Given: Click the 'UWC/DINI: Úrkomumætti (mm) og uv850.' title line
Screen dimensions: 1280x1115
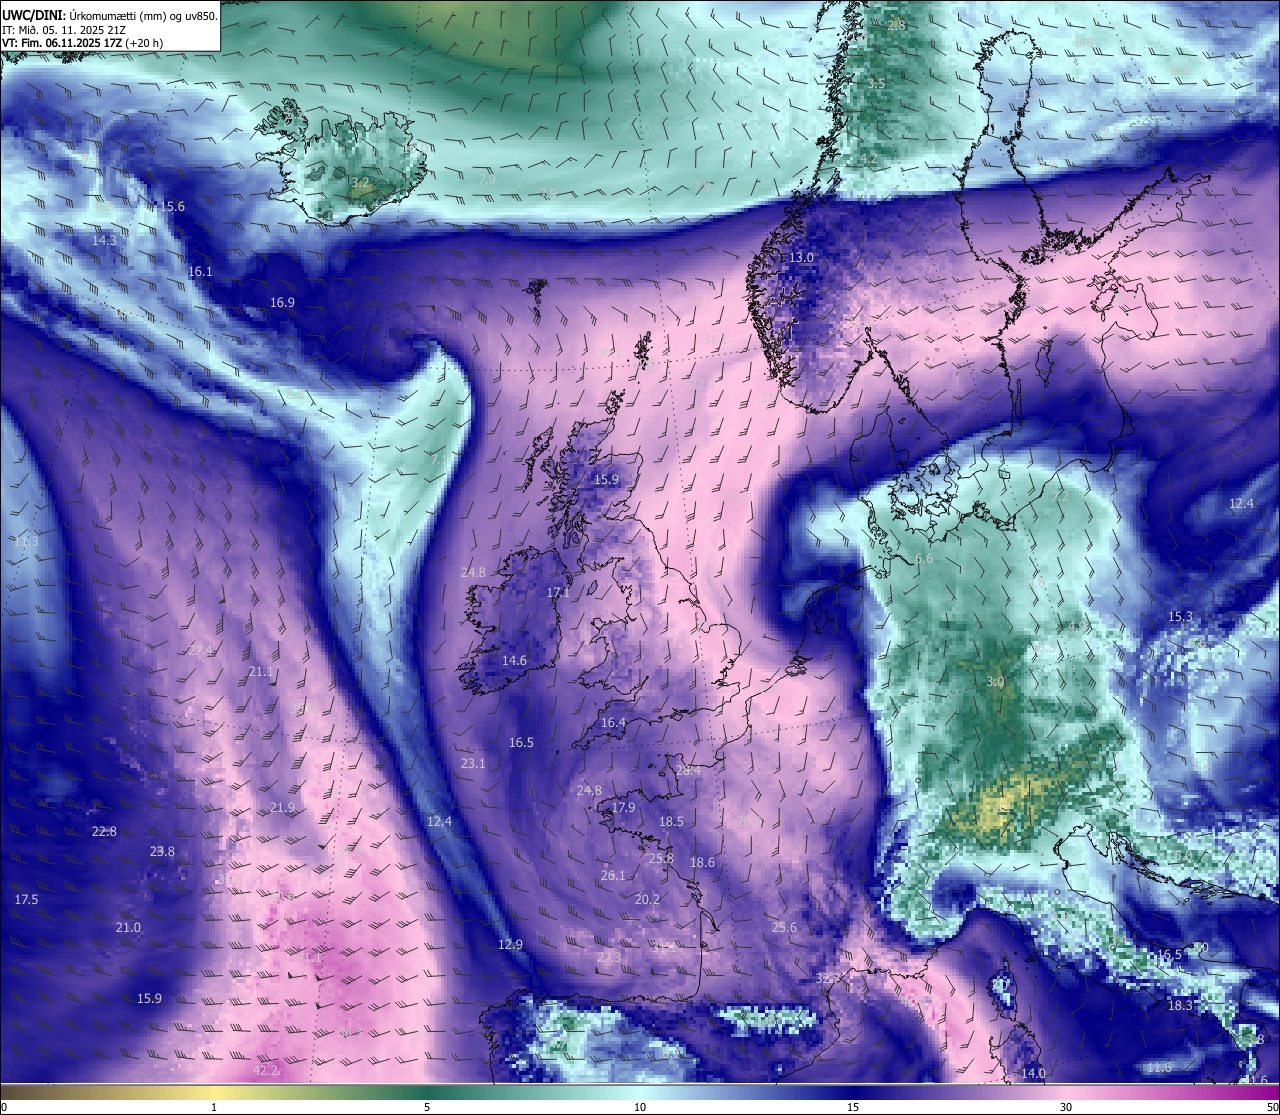Looking at the screenshot, I should 110,16.
